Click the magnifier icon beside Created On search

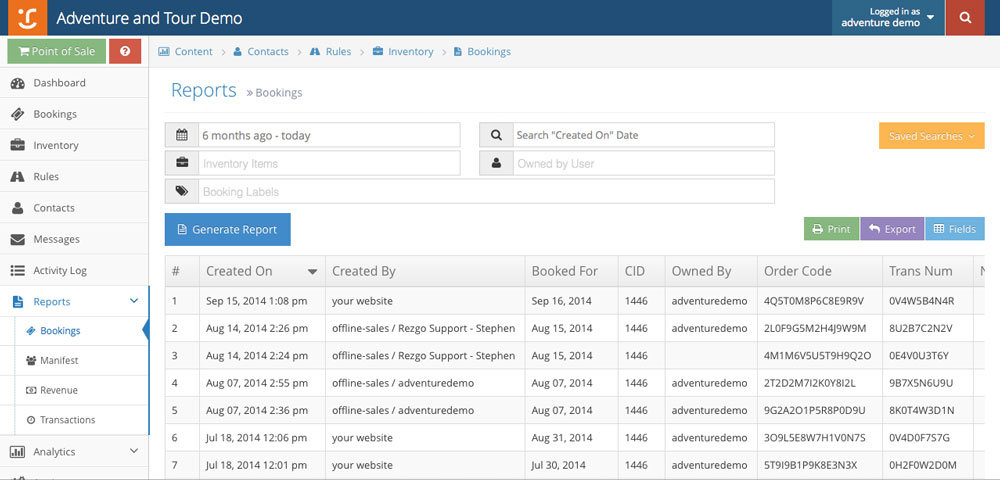click(x=497, y=135)
